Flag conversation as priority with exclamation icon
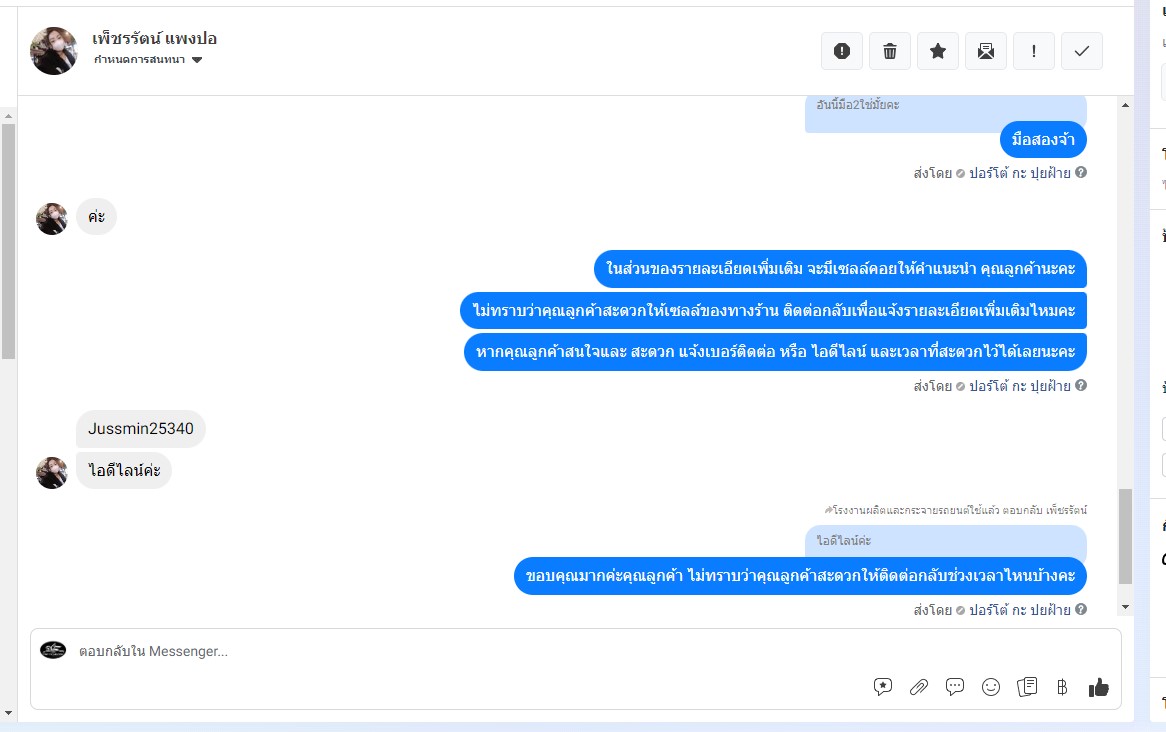Screen dimensions: 1166x732 click(1034, 51)
